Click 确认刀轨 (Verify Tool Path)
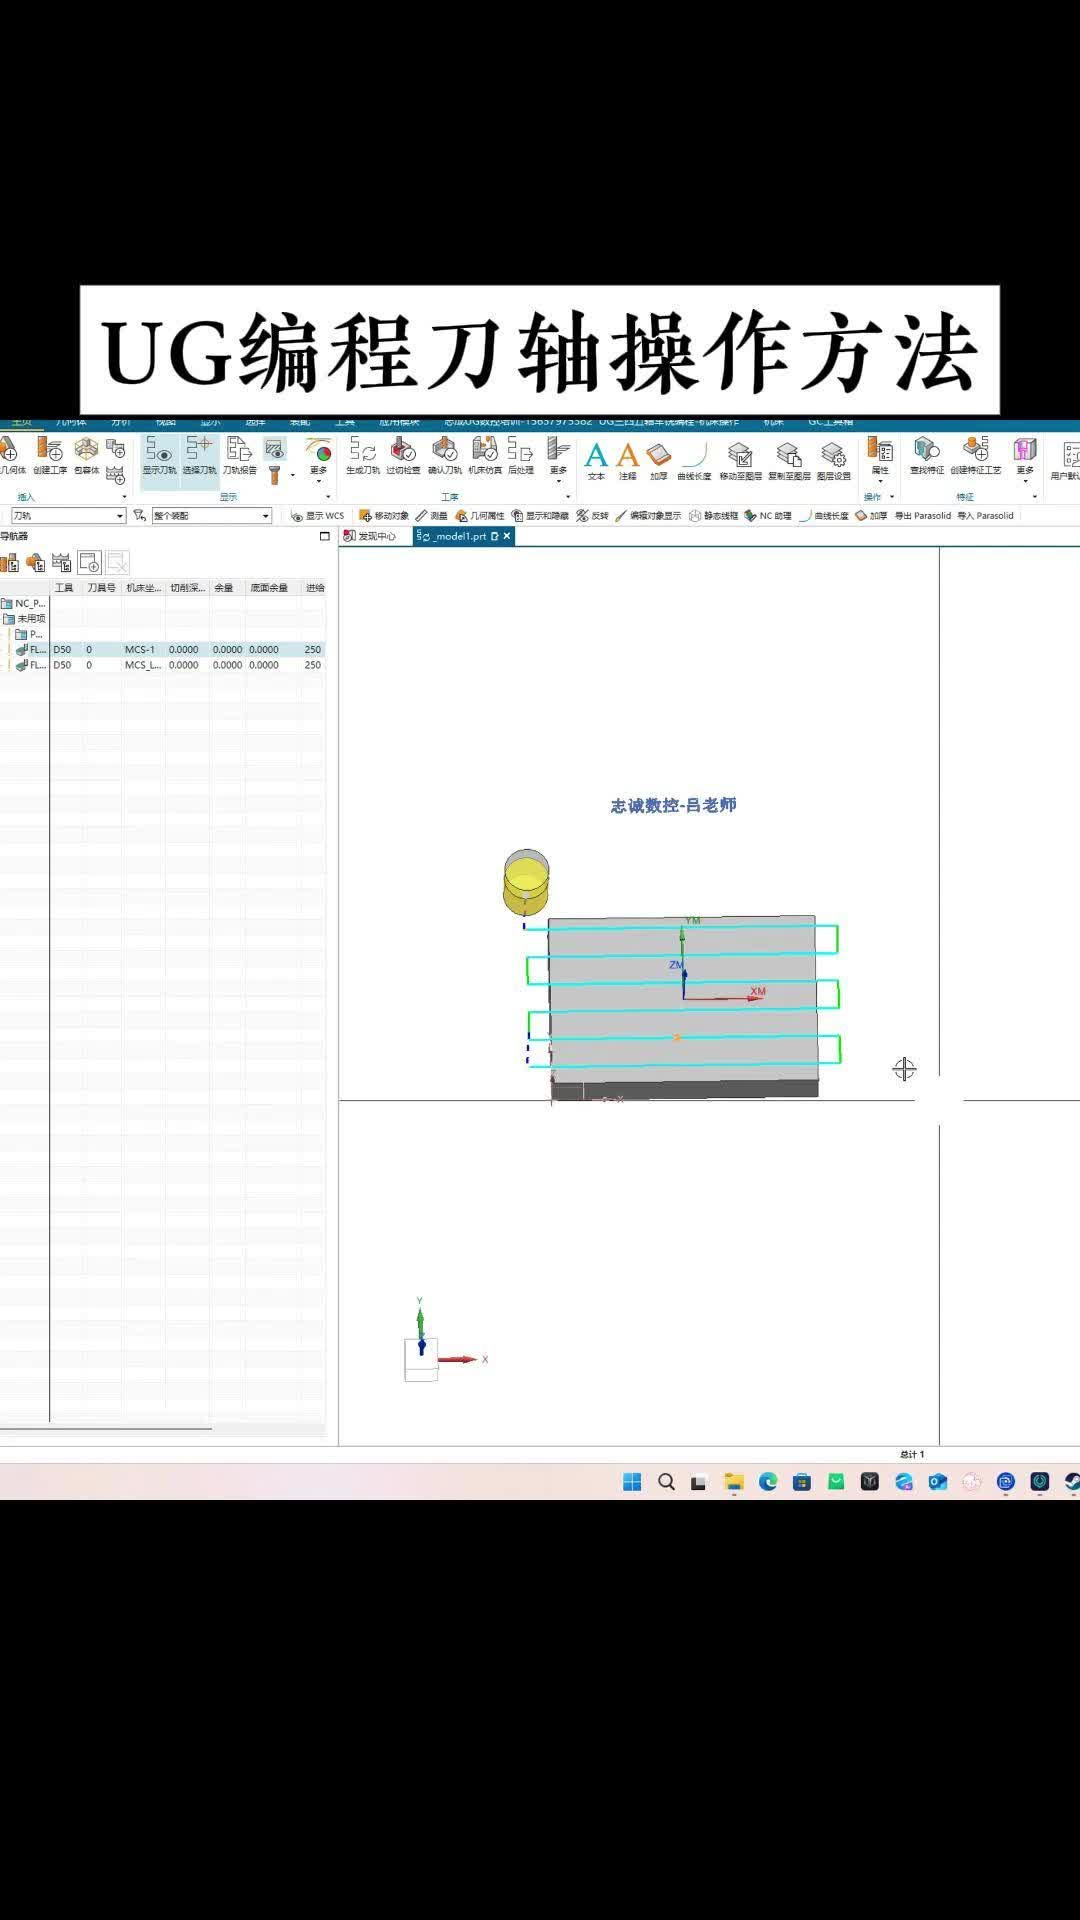Viewport: 1080px width, 1920px height. click(x=445, y=455)
